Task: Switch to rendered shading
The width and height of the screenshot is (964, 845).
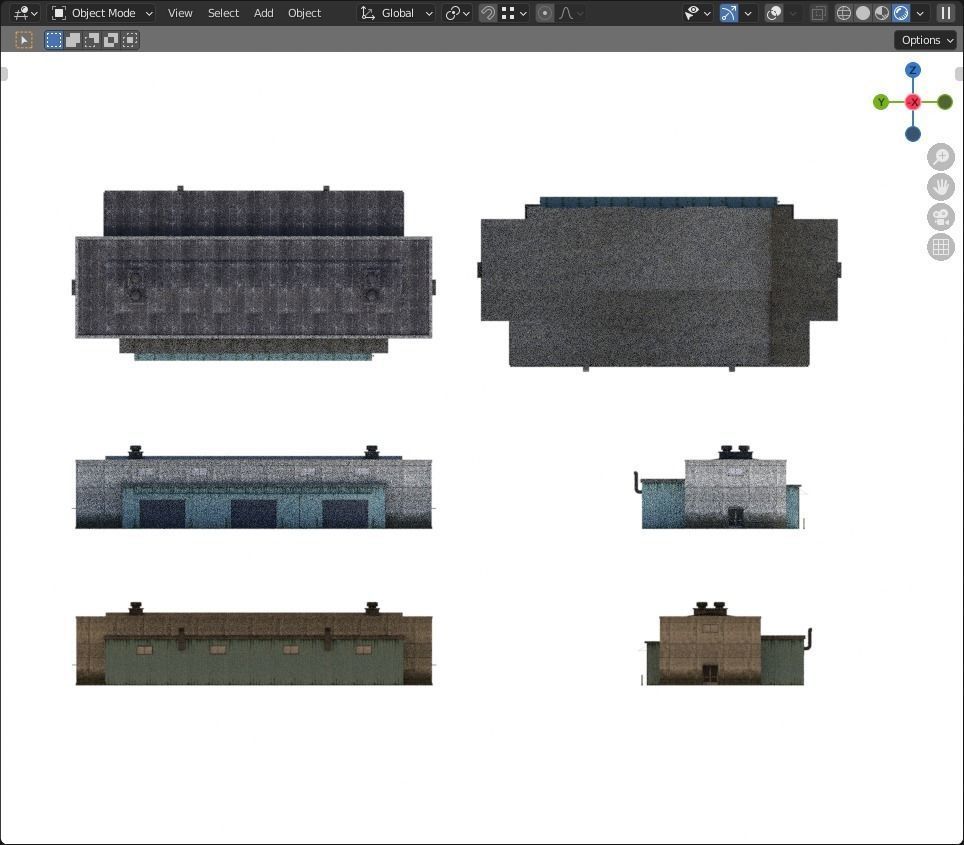Action: pyautogui.click(x=901, y=13)
